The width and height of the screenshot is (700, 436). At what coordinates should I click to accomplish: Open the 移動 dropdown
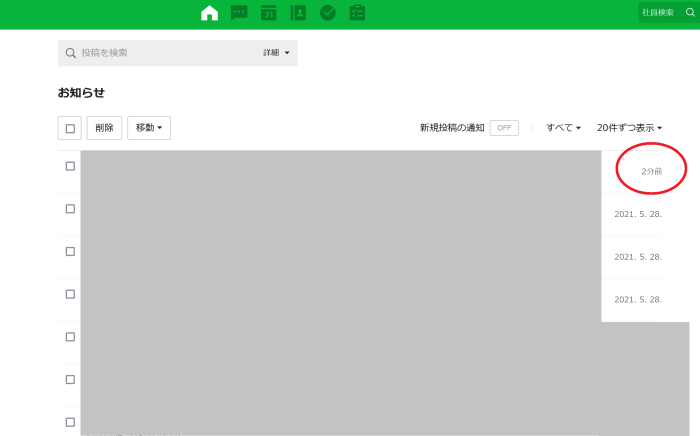click(x=149, y=128)
